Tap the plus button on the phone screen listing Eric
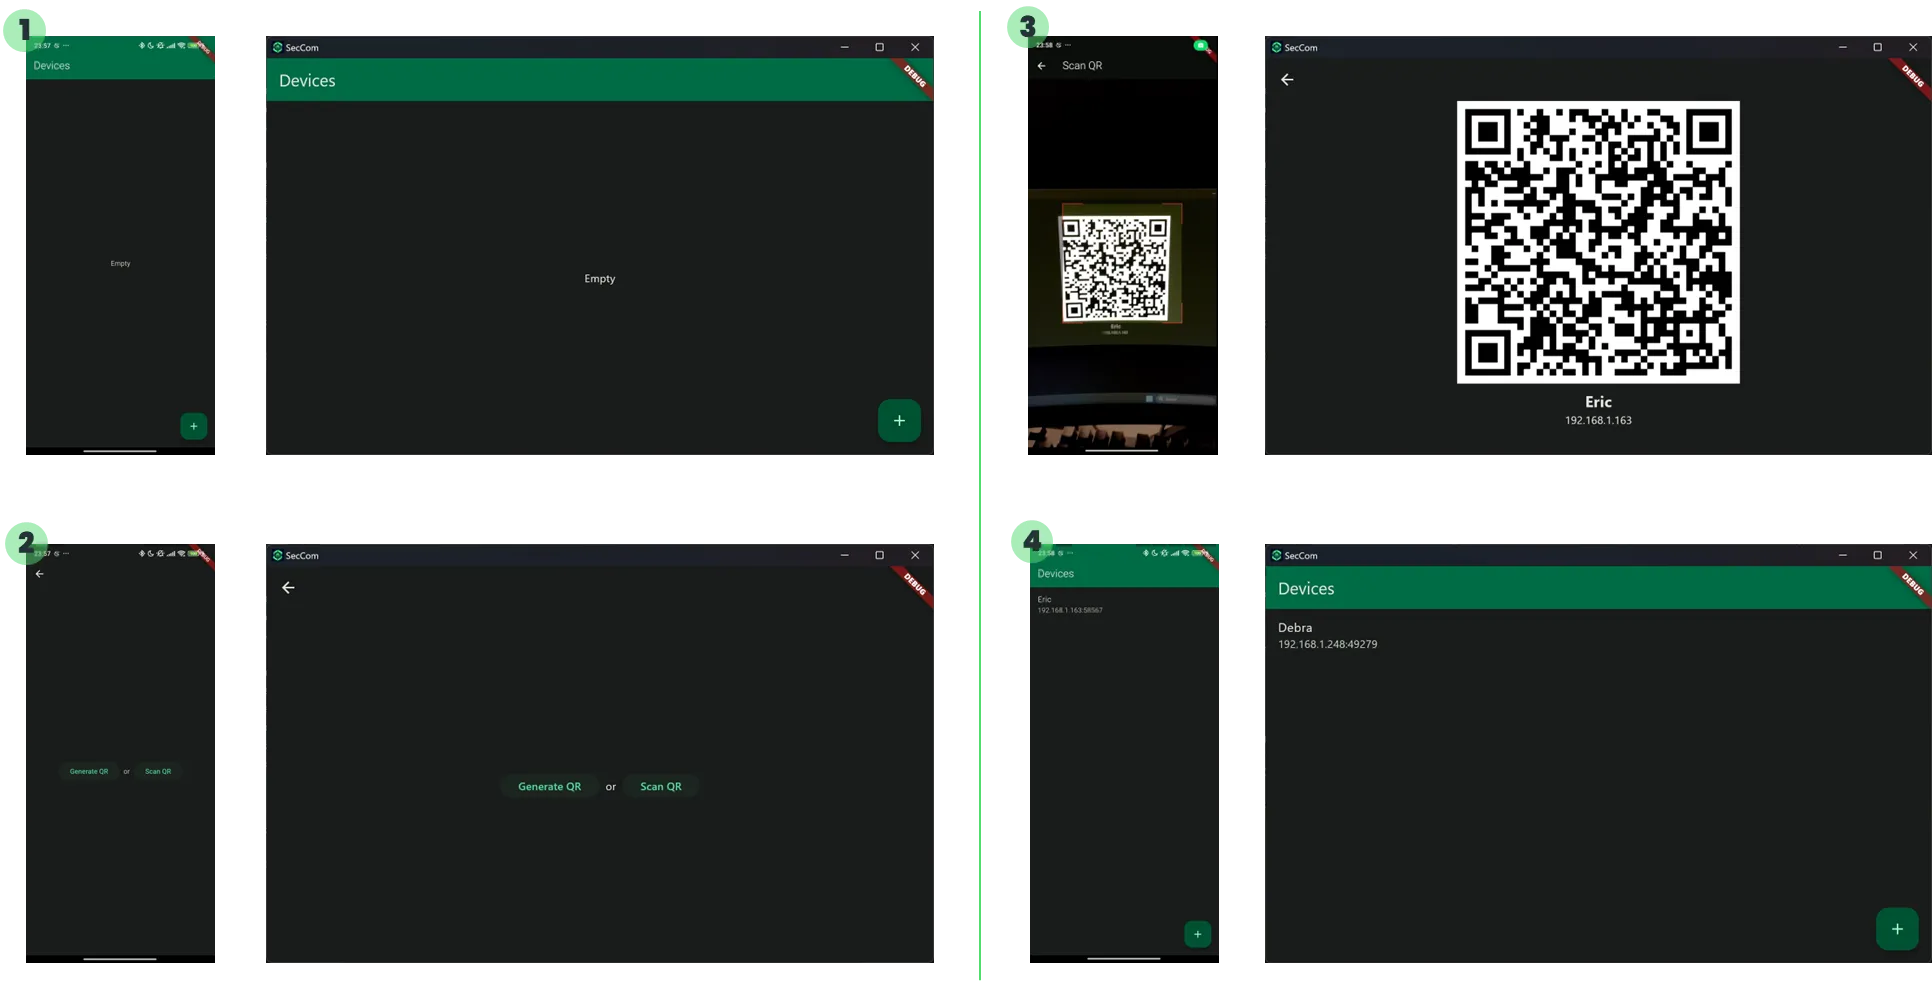 (x=1198, y=934)
